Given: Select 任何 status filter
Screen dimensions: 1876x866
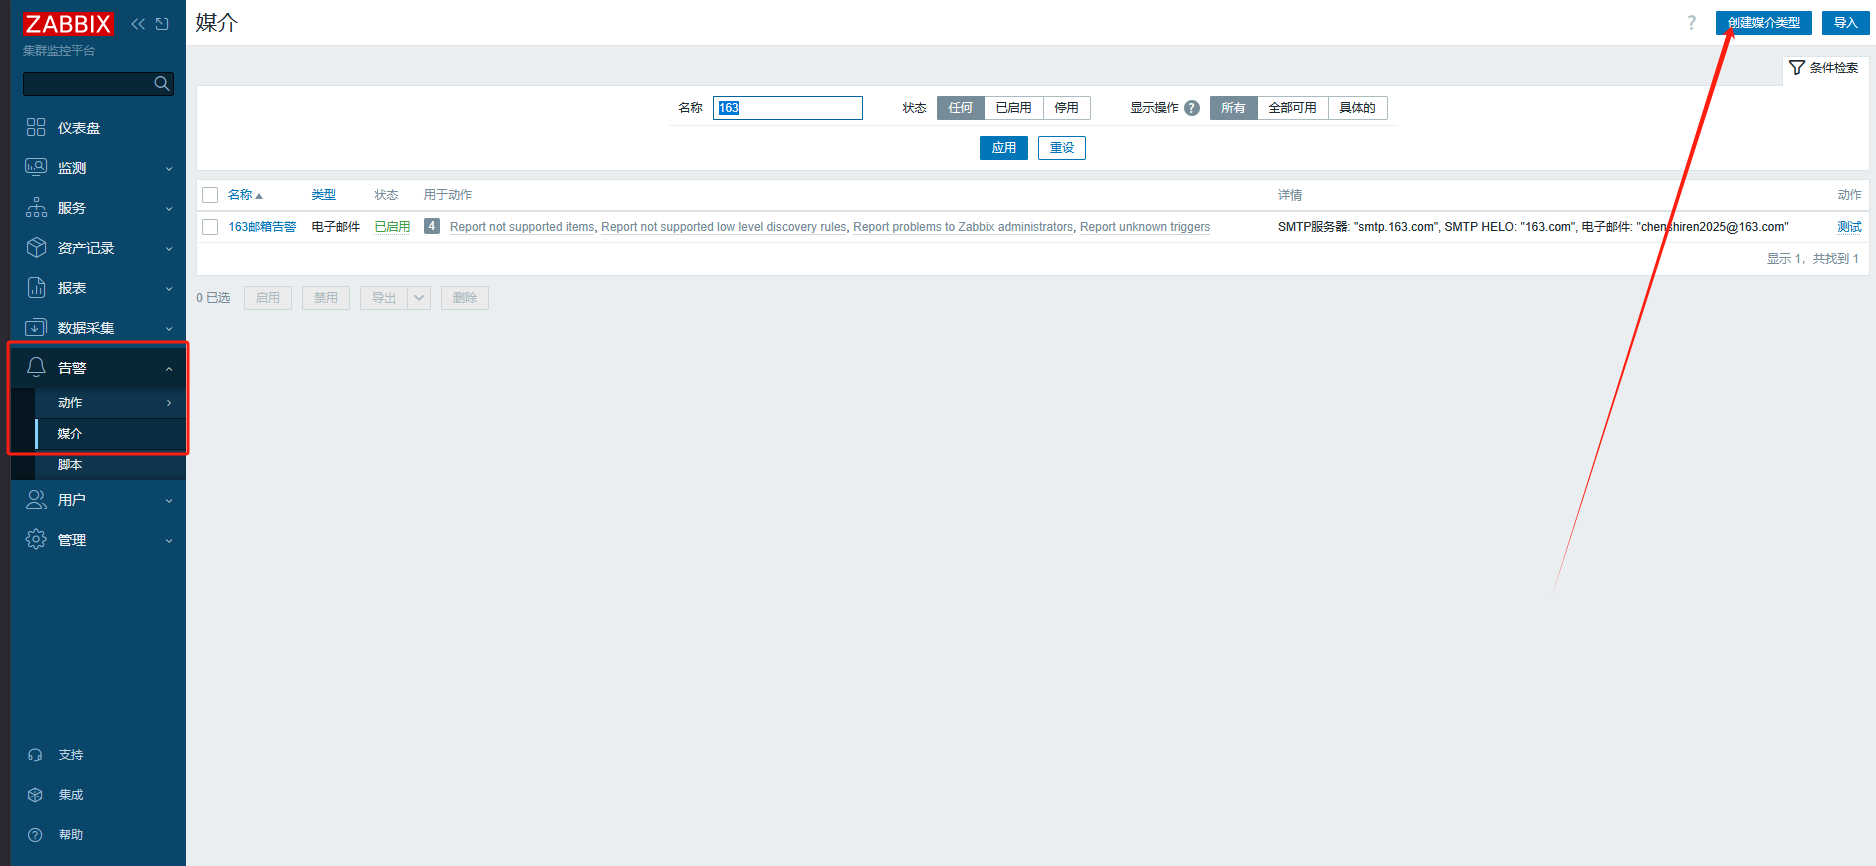Looking at the screenshot, I should 961,108.
